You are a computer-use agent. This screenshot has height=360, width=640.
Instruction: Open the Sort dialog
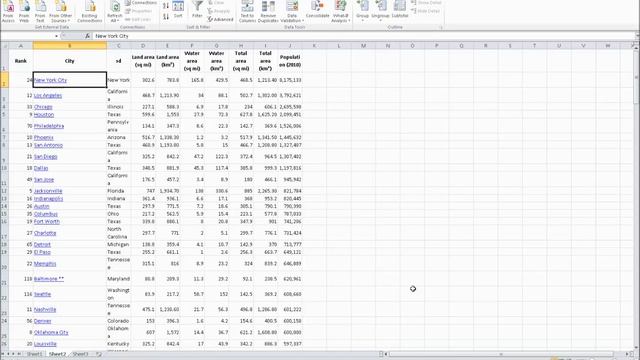(178, 10)
